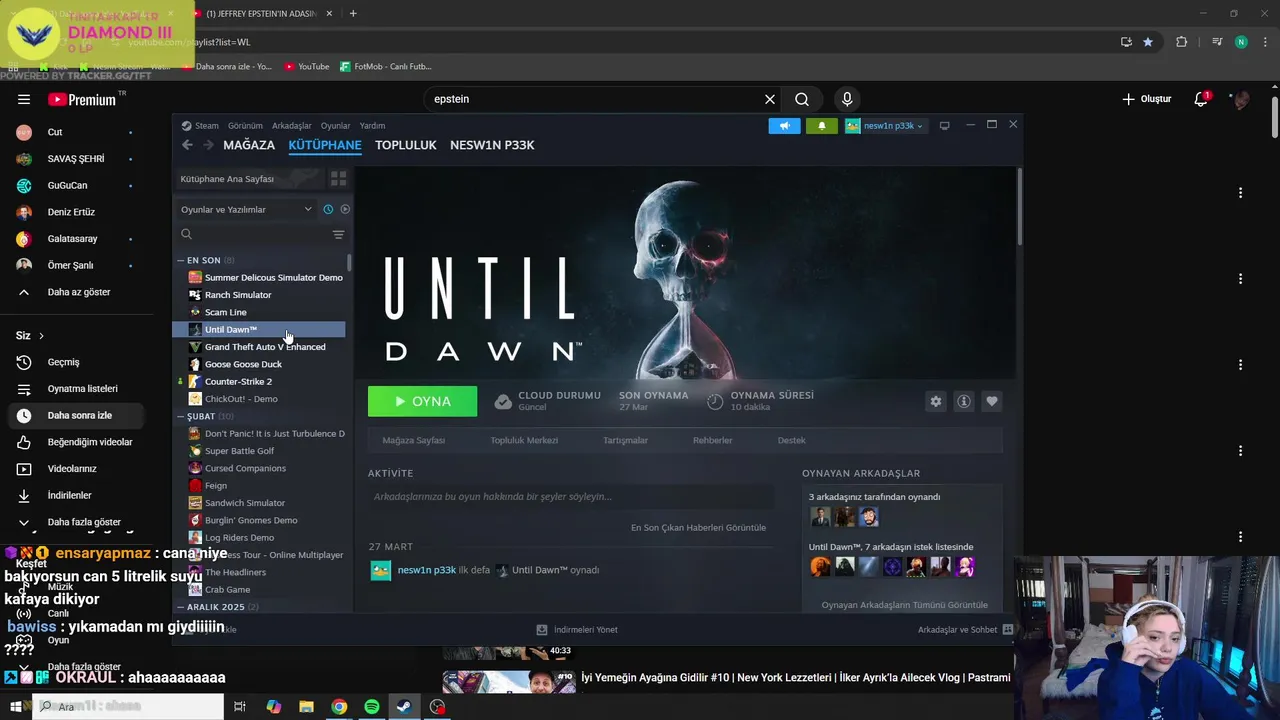Screen dimensions: 1280x720
Task: Click En Son Çıkan Haberleri Görüntüle
Action: point(698,528)
